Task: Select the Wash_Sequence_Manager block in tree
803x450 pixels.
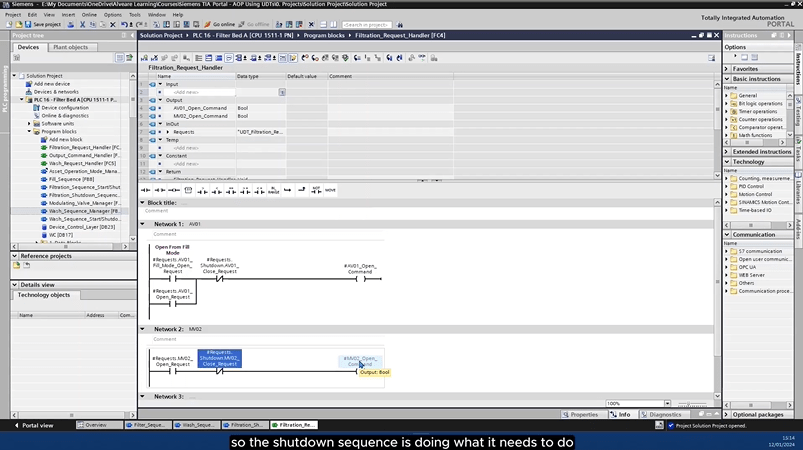Action: pos(84,211)
